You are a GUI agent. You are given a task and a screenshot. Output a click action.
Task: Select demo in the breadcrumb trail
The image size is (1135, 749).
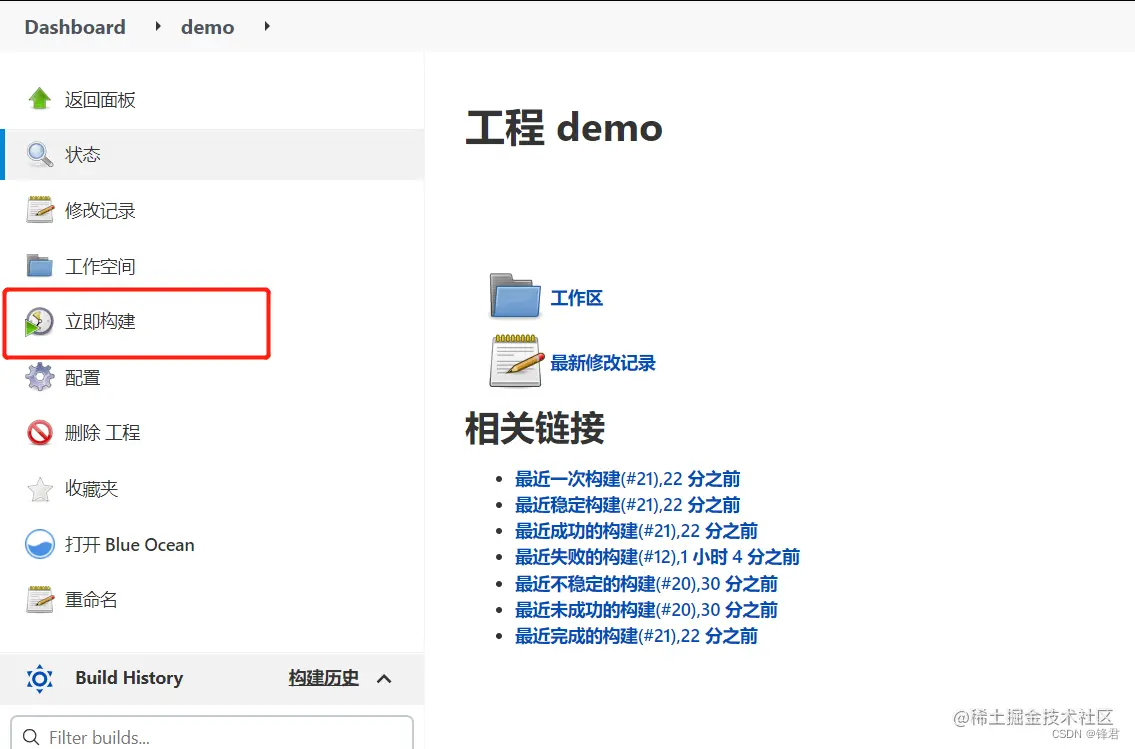click(x=207, y=27)
